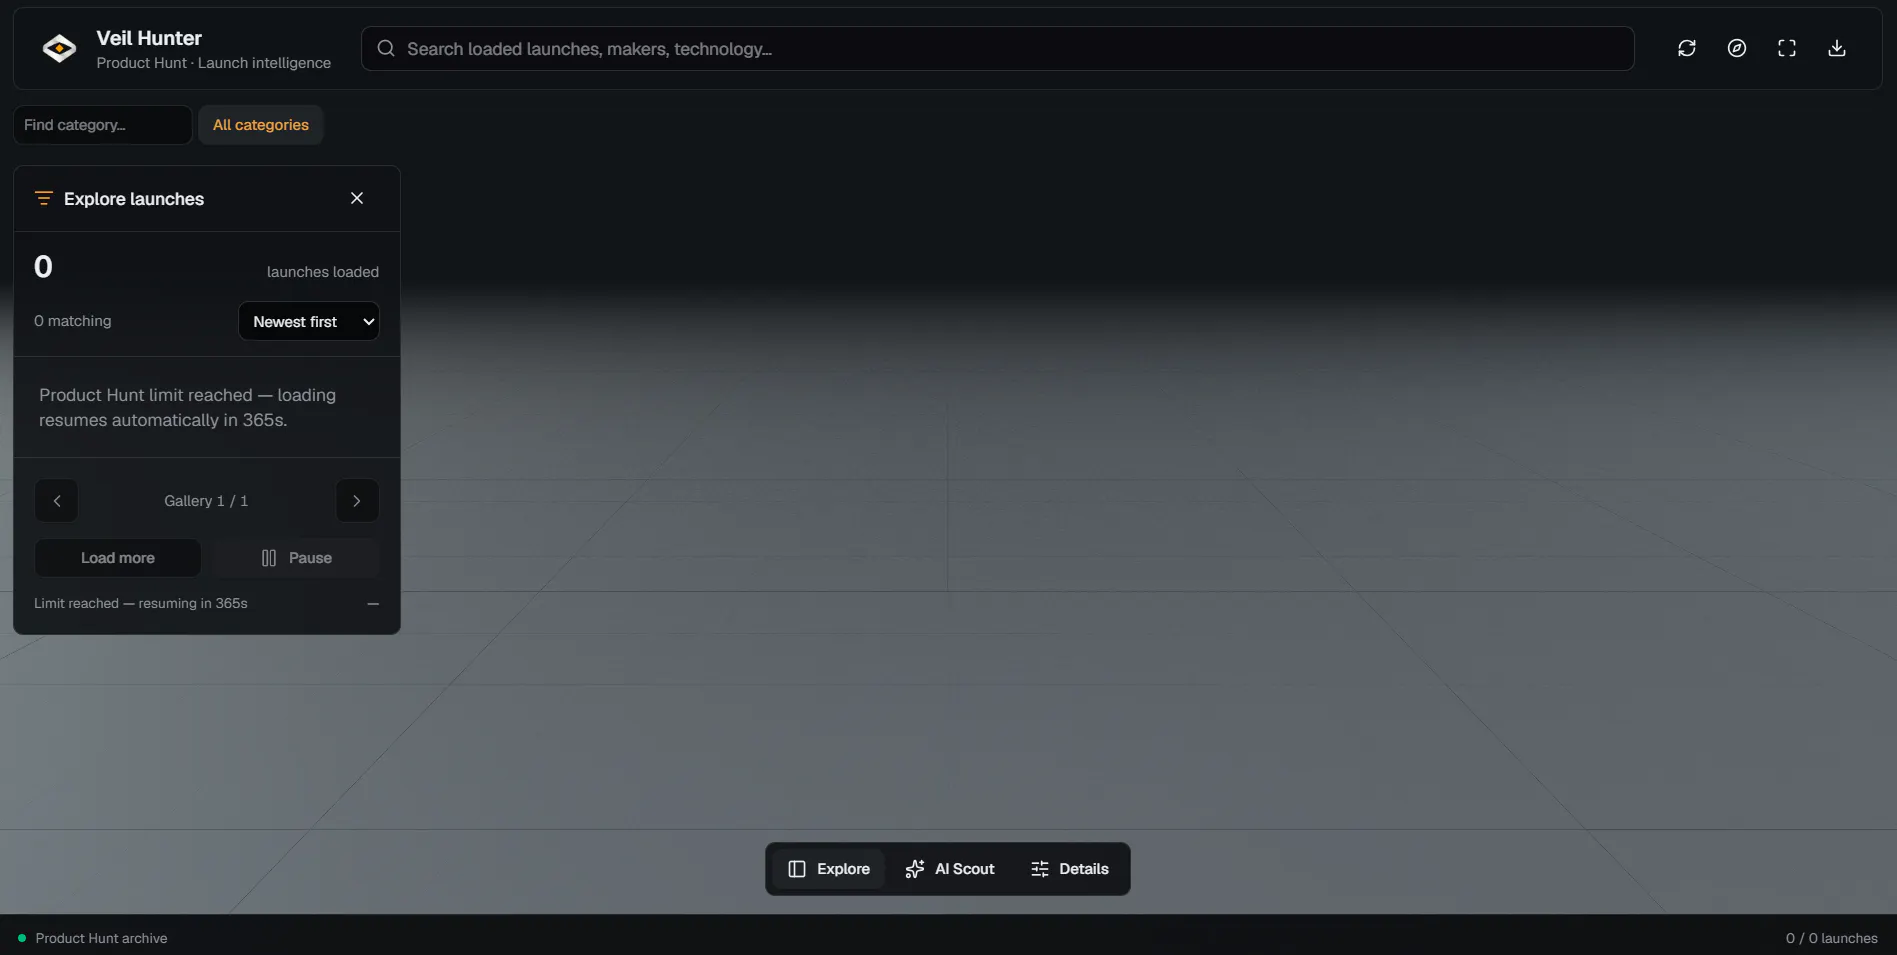Toggle fullscreen with the expand icon

pos(1787,48)
